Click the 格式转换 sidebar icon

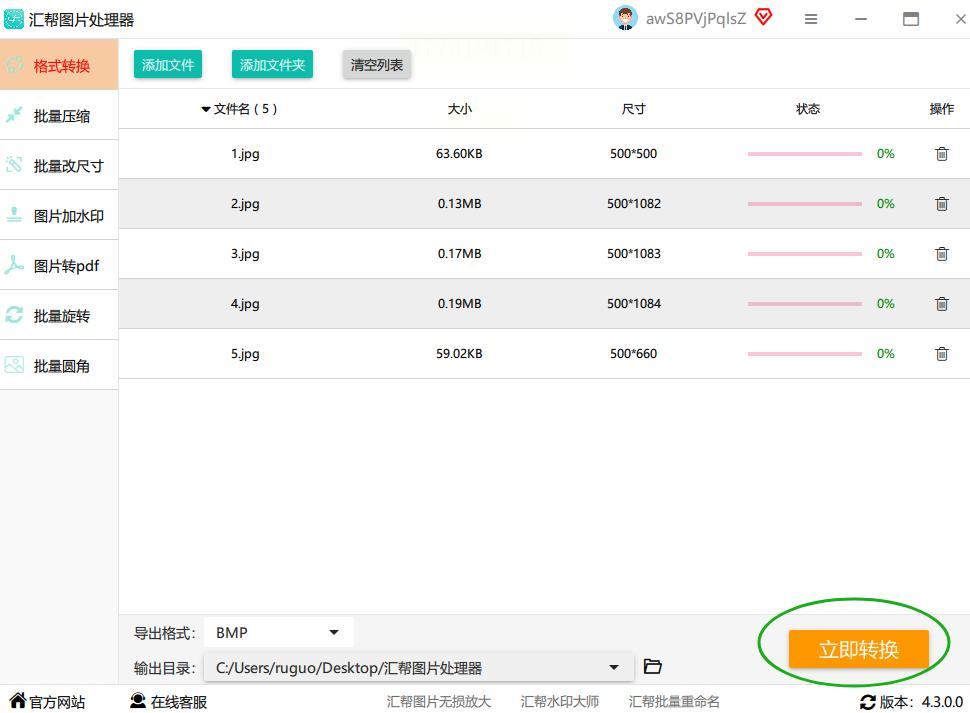click(14, 65)
